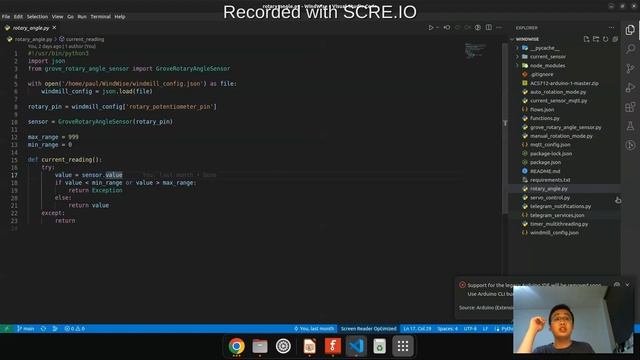Go to line via Ln 17 Col status
The image size is (640, 360).
point(417,329)
